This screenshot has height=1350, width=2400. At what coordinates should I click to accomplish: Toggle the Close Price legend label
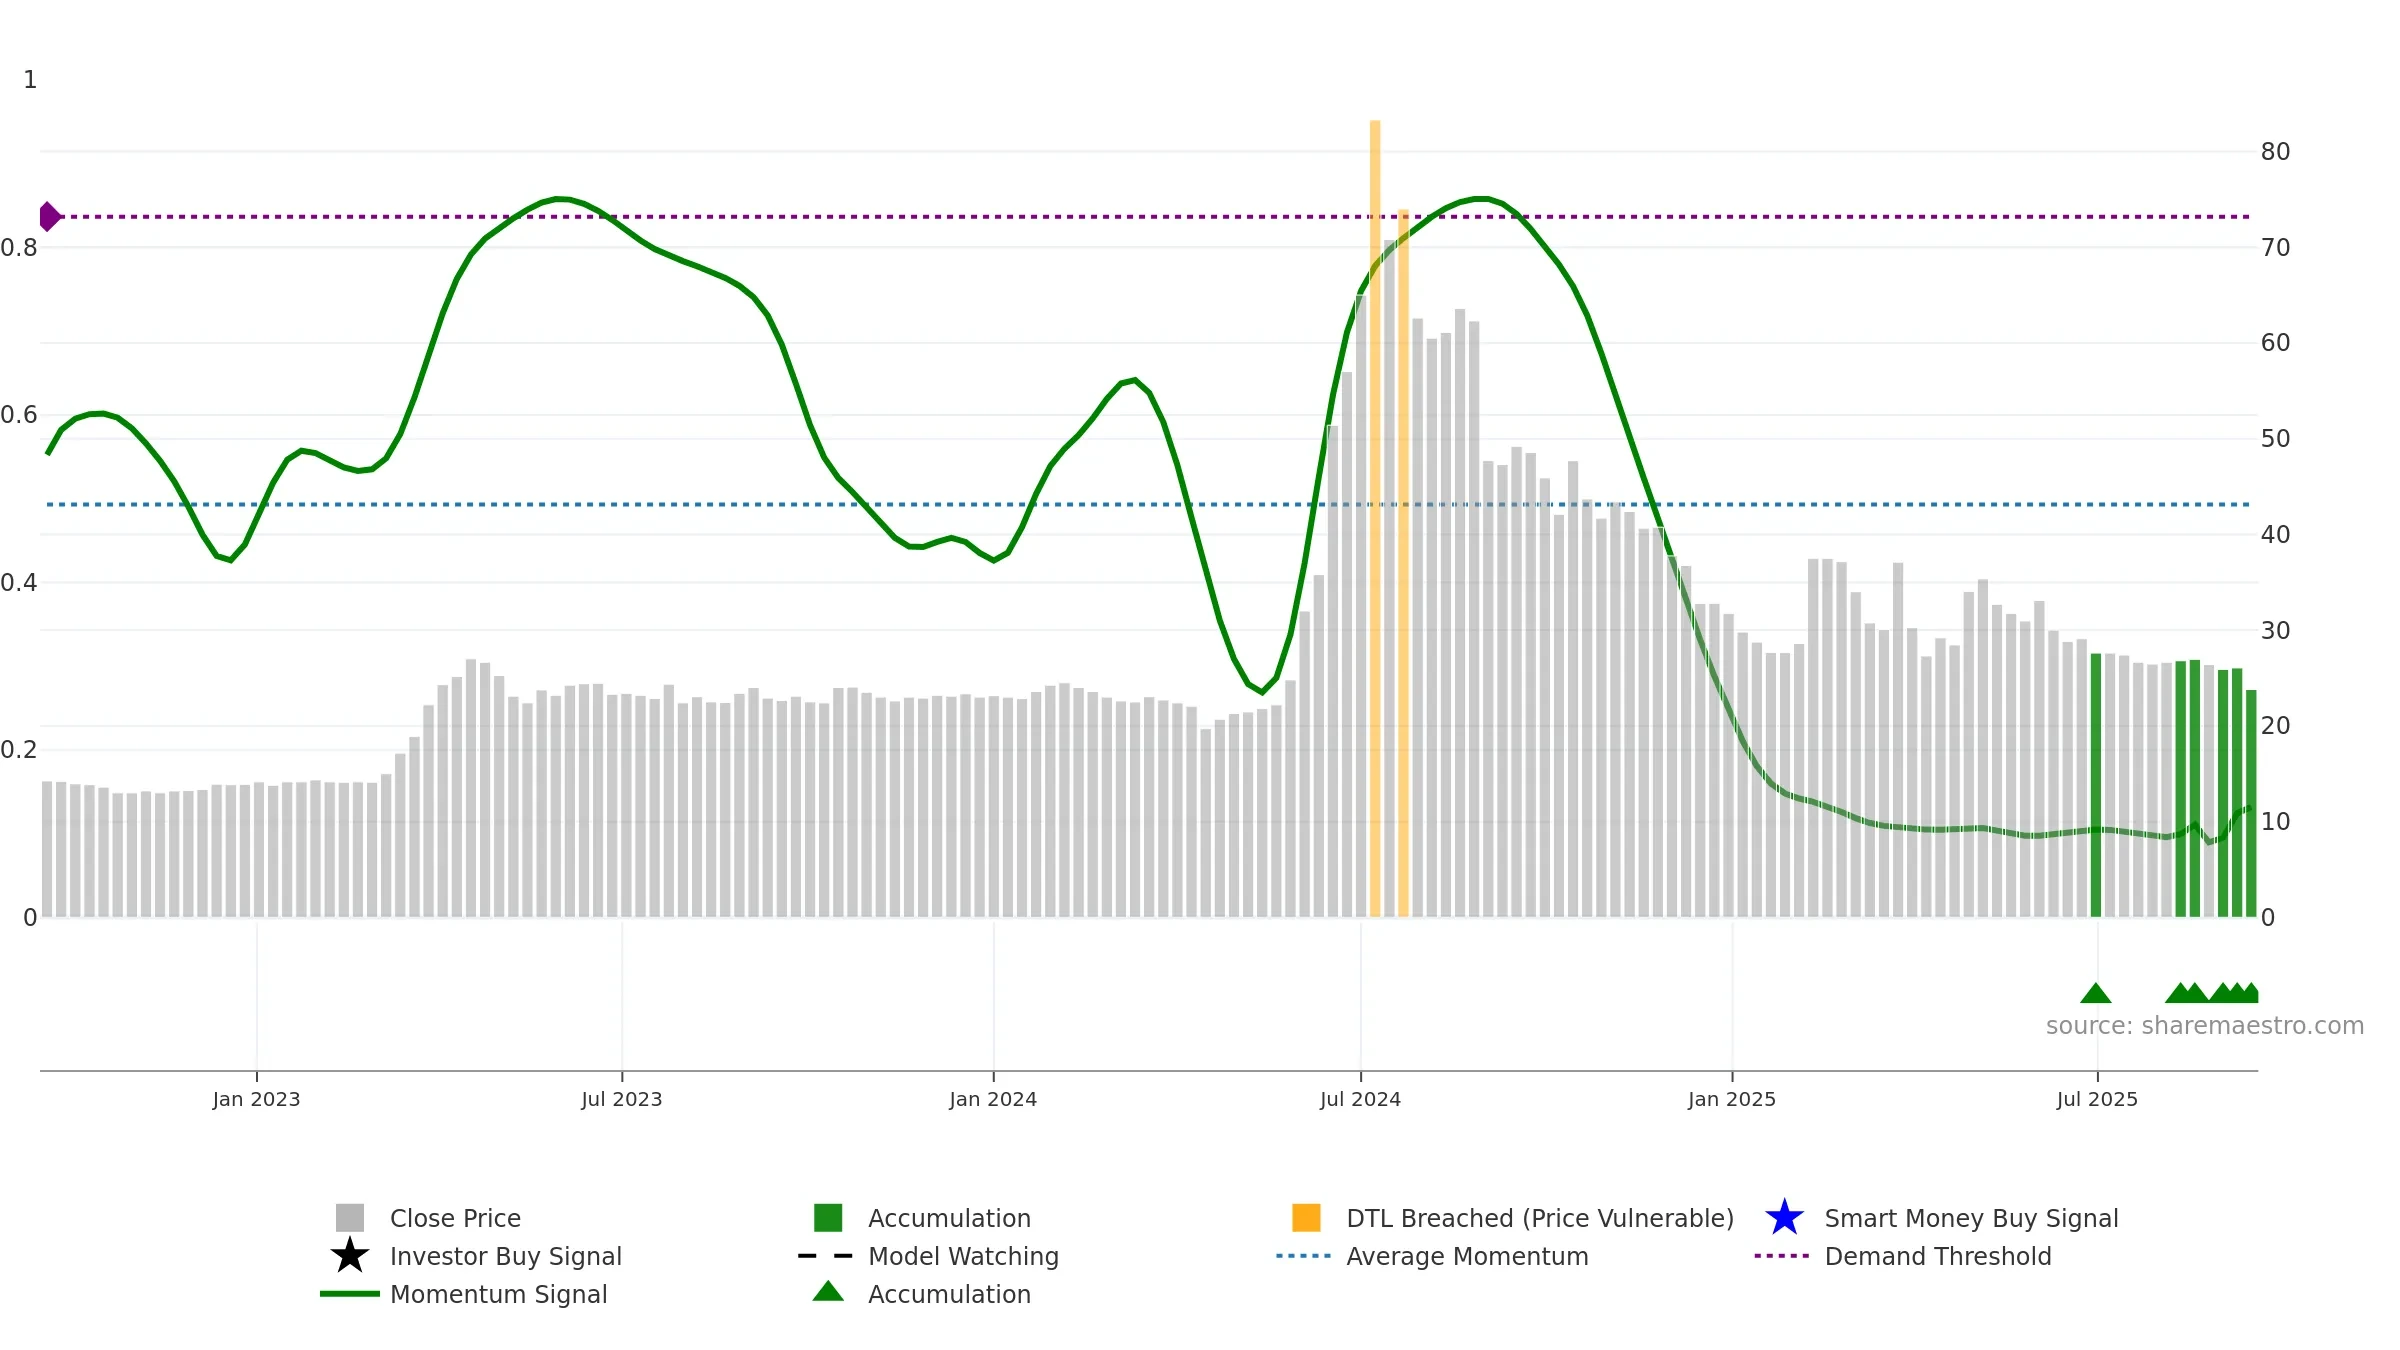click(455, 1218)
